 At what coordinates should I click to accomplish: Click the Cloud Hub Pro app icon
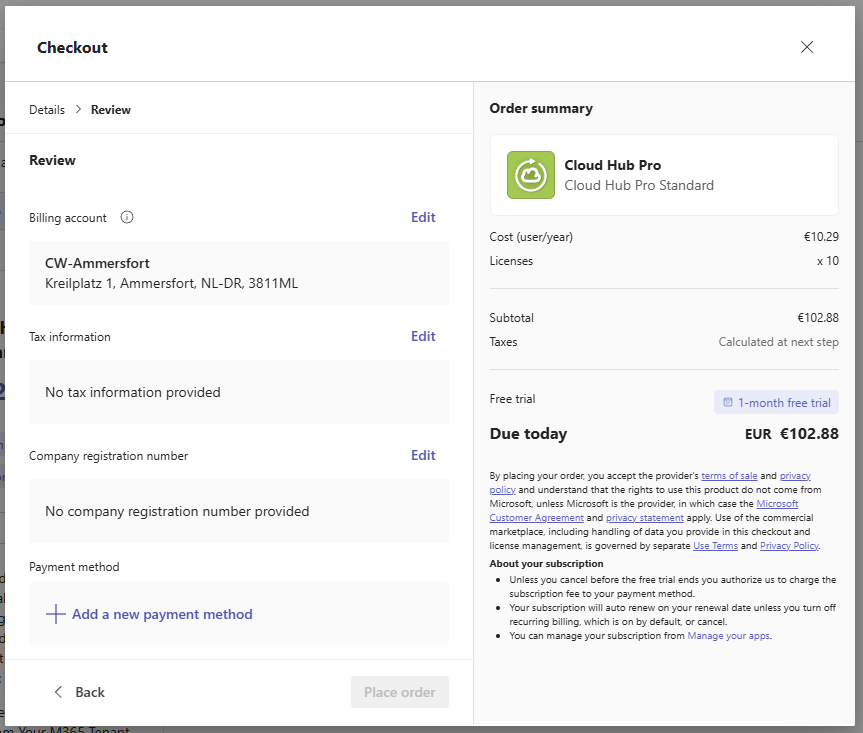[531, 175]
